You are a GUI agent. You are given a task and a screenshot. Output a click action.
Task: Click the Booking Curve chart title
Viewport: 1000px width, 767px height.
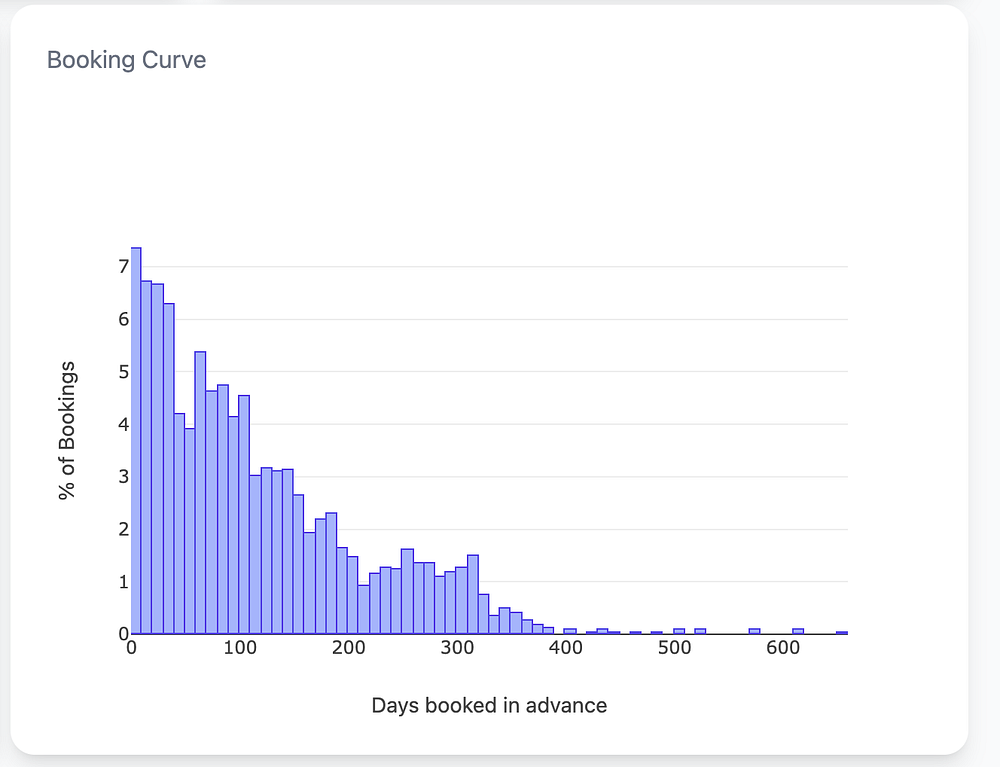pos(127,60)
